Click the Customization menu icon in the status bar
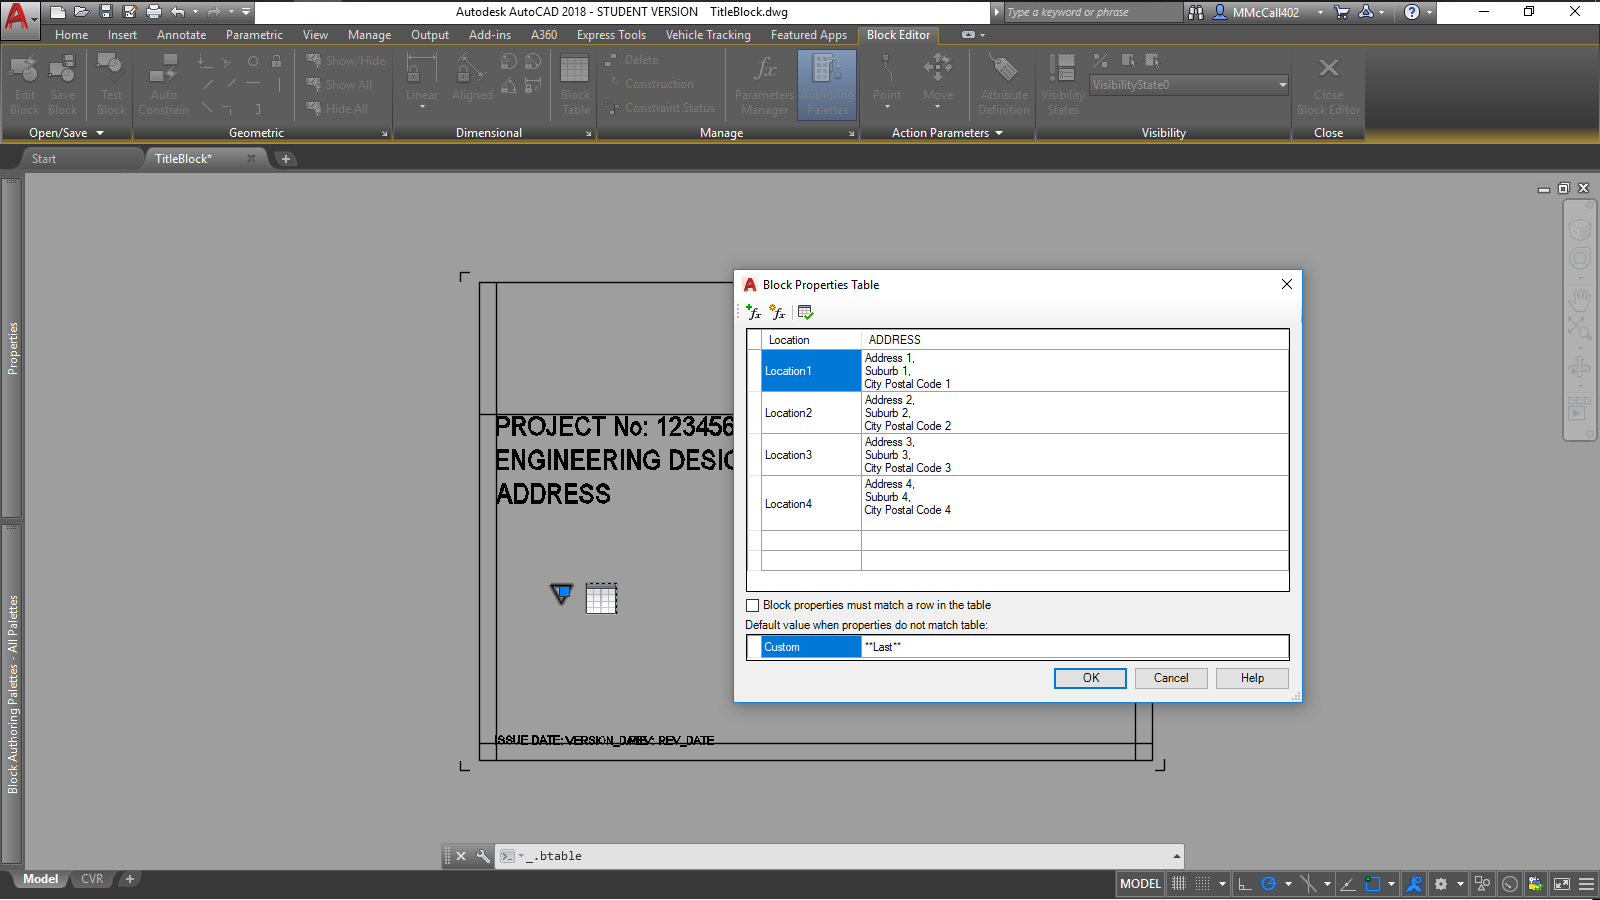 point(1586,884)
